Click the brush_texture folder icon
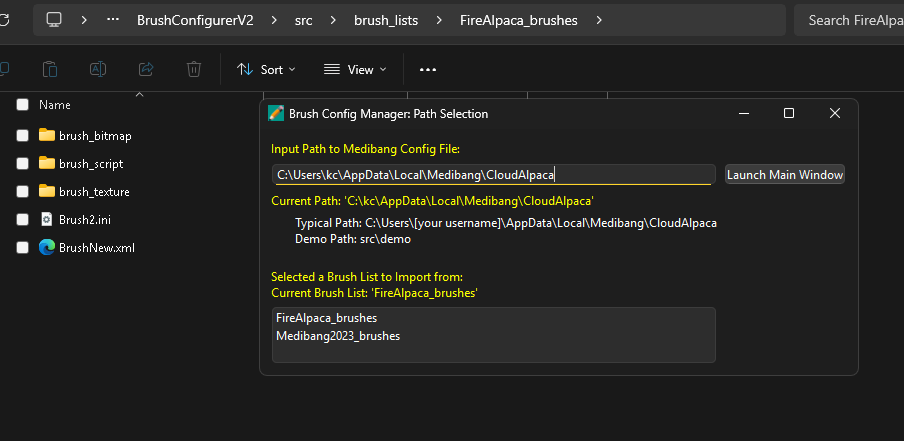This screenshot has height=441, width=904. (x=47, y=191)
